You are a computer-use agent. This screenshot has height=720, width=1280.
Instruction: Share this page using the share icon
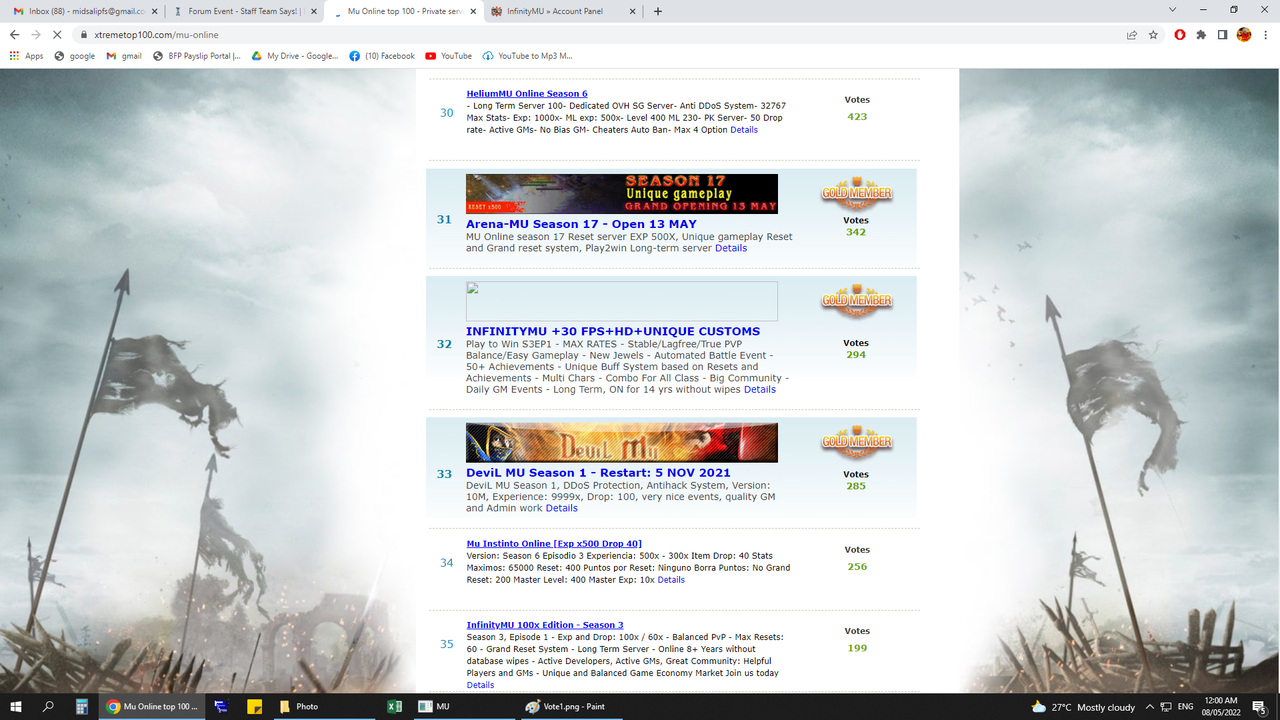click(x=1131, y=34)
